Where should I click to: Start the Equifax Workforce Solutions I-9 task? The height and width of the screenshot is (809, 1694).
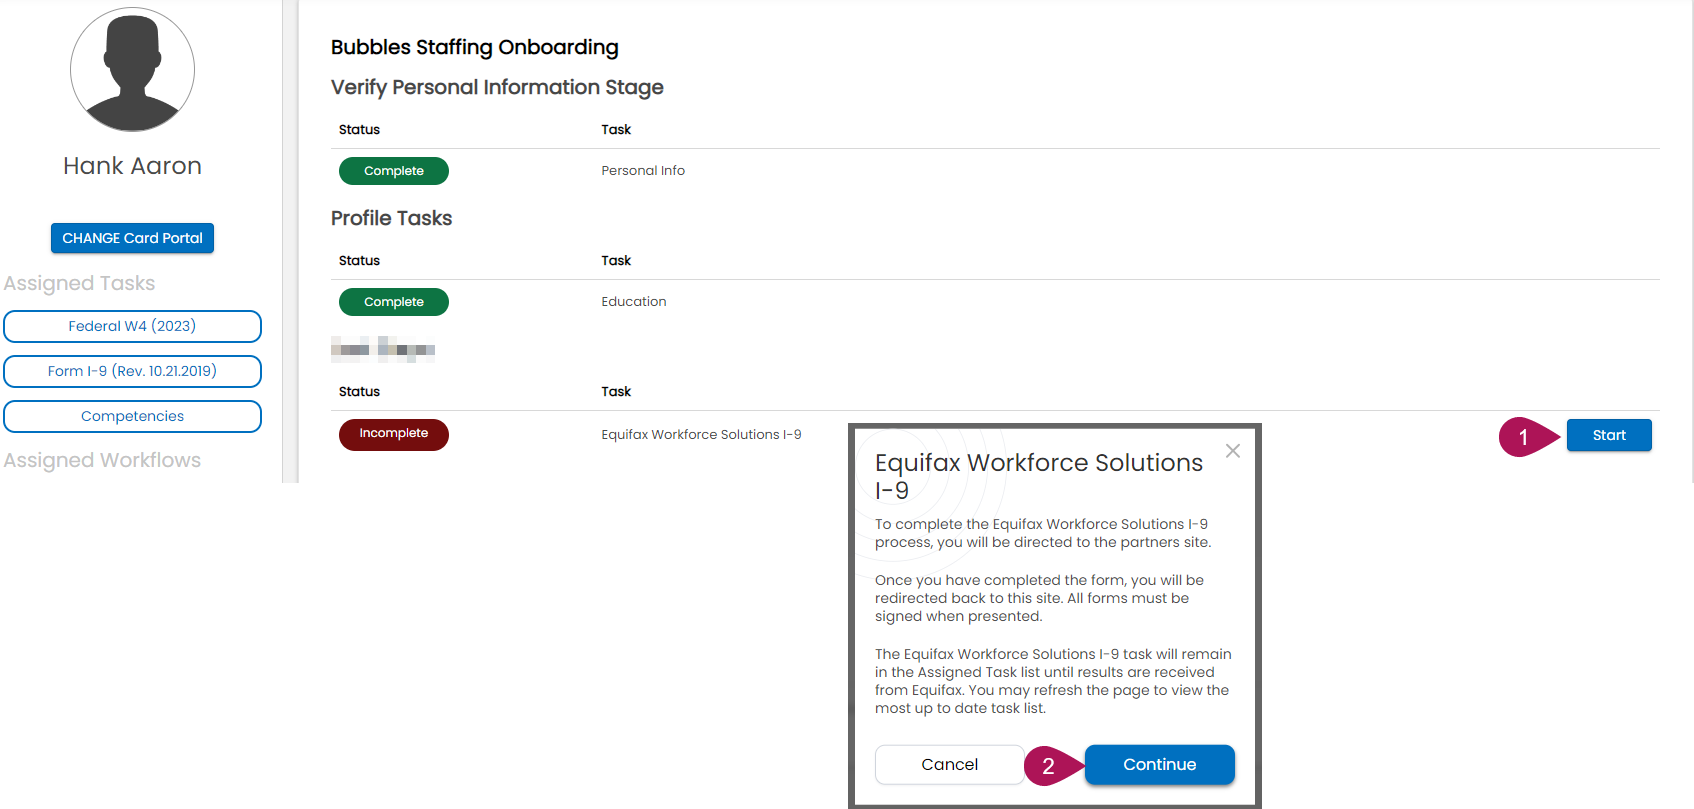tap(1608, 435)
